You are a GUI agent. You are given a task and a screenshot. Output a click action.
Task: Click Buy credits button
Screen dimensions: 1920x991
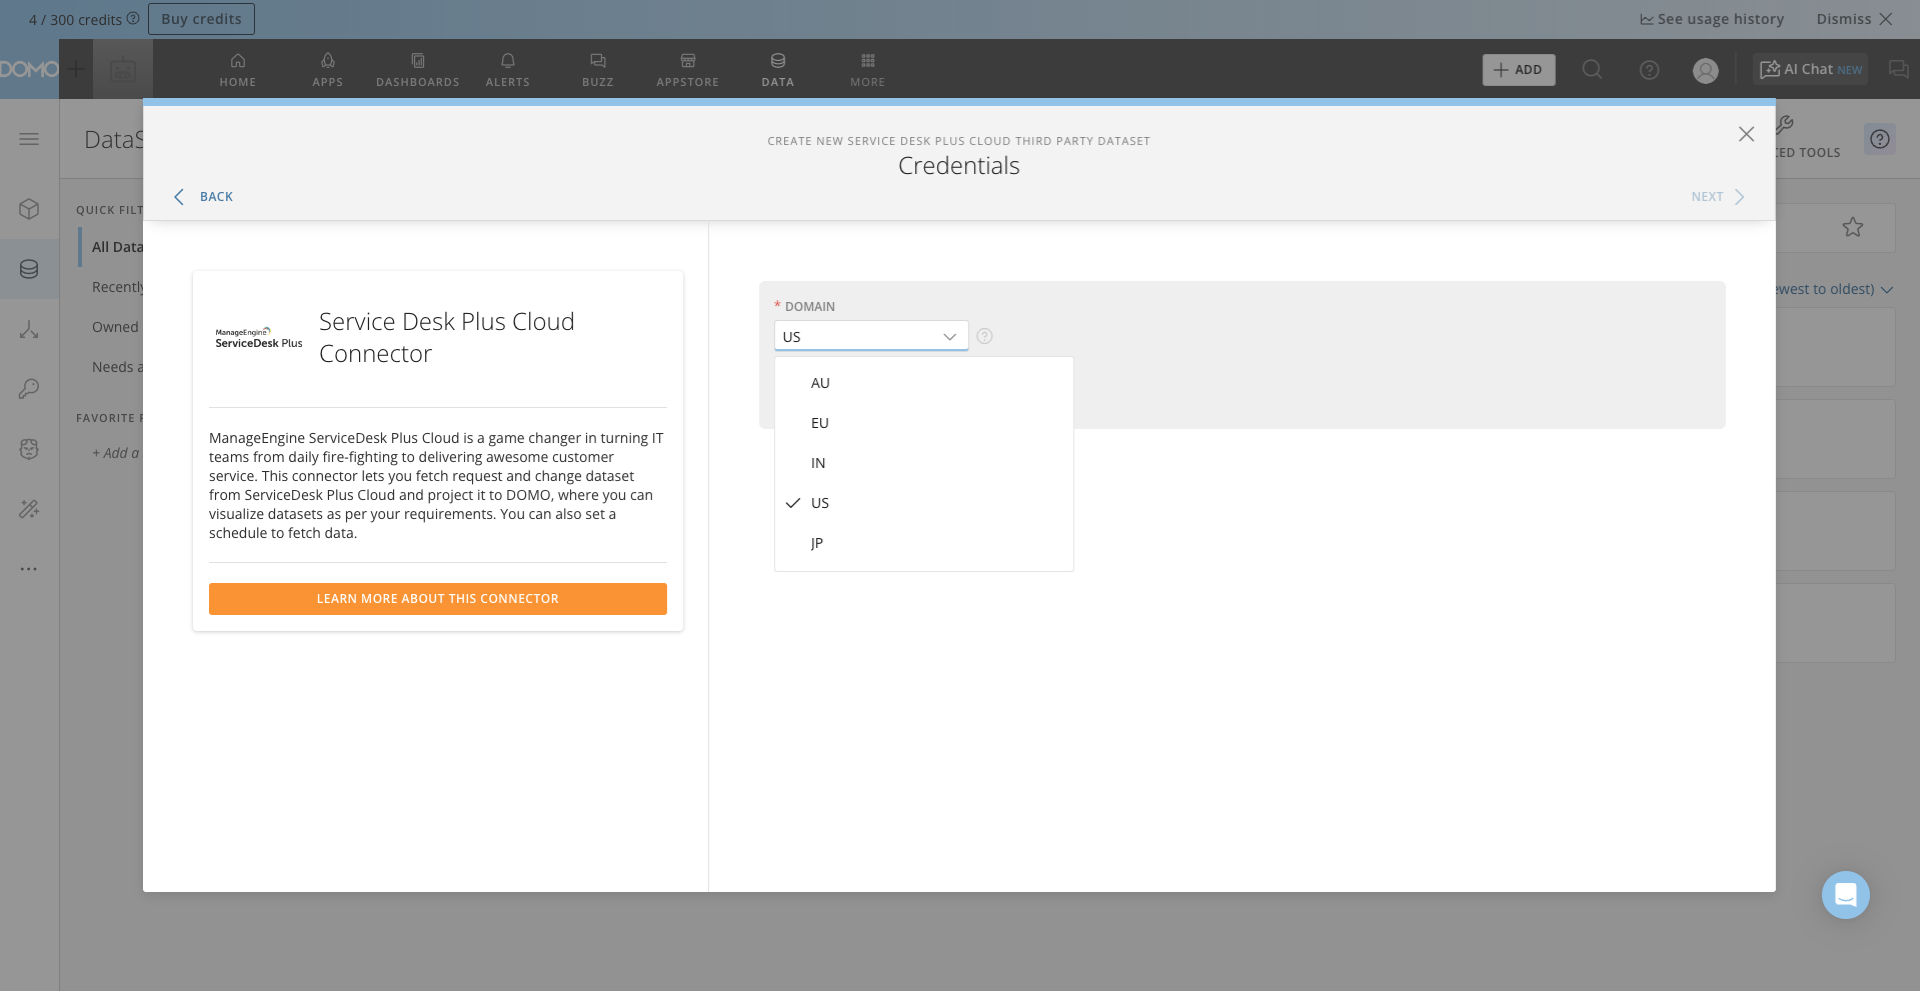(201, 19)
